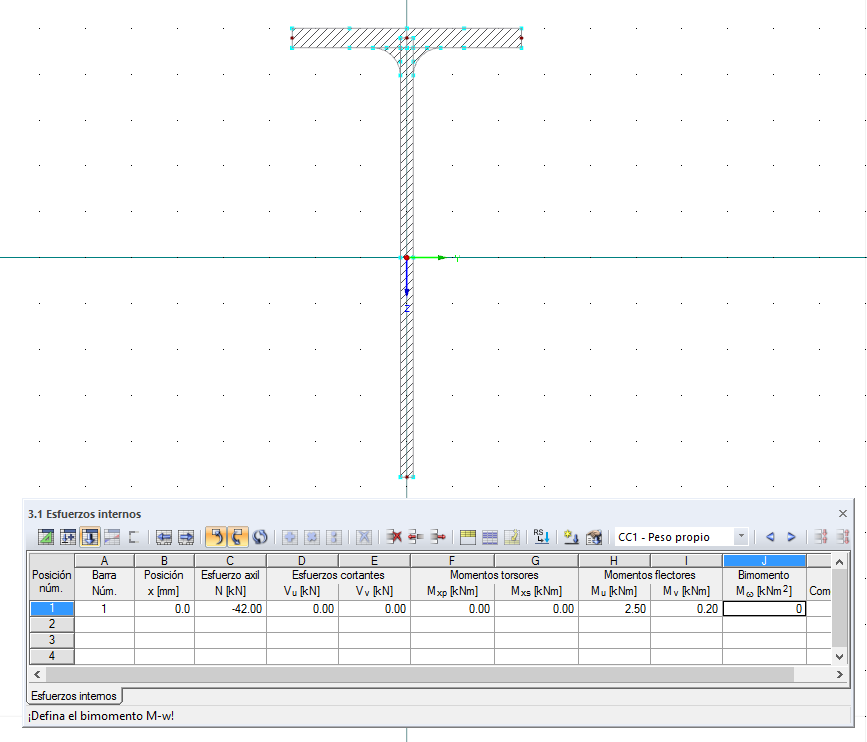This screenshot has width=867, height=742.
Task: Select row header 1
Action: (x=51, y=609)
